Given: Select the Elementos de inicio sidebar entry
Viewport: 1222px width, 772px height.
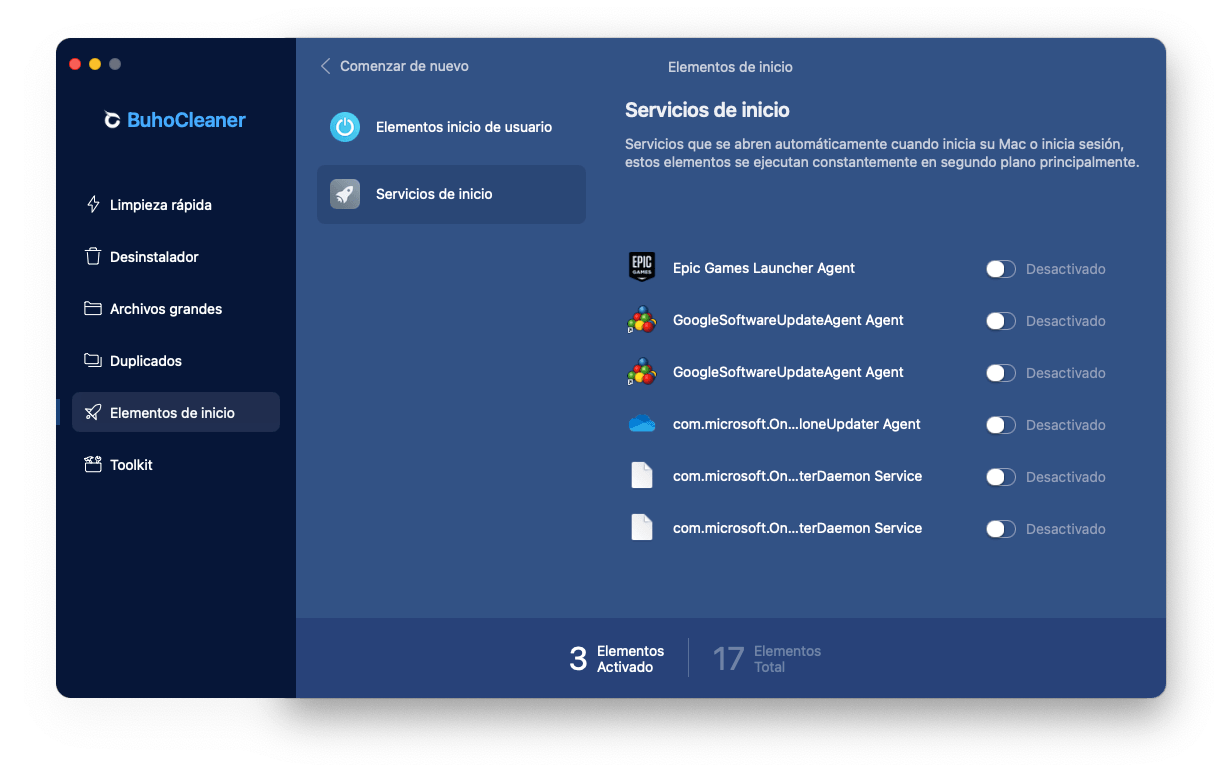Looking at the screenshot, I should (x=176, y=412).
